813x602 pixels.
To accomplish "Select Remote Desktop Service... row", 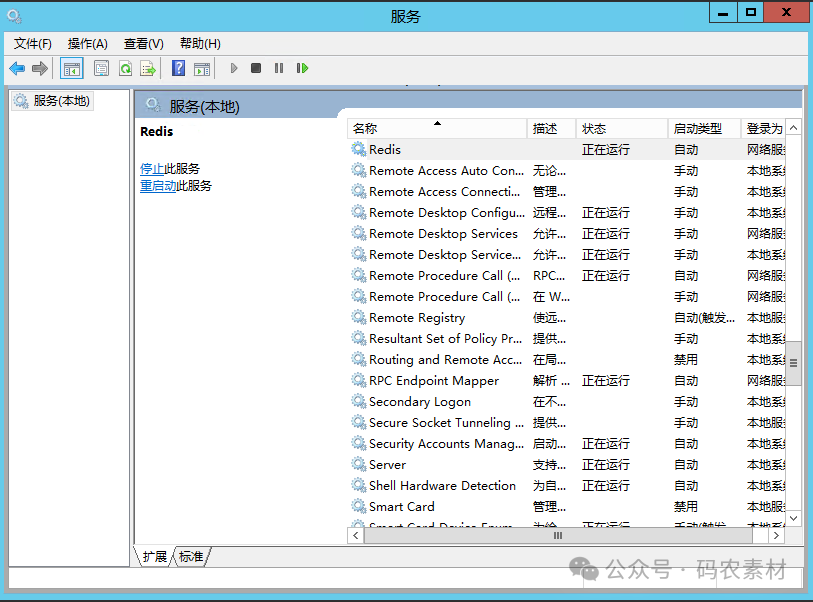I will (x=566, y=255).
